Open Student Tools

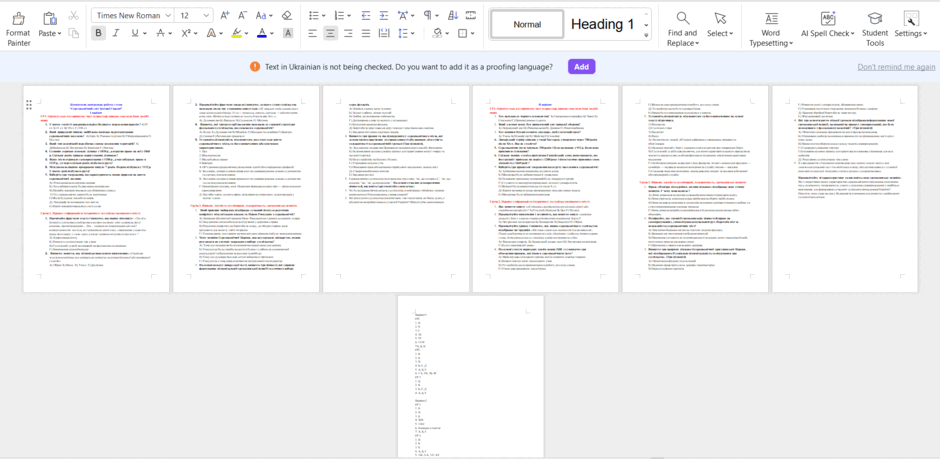point(875,29)
